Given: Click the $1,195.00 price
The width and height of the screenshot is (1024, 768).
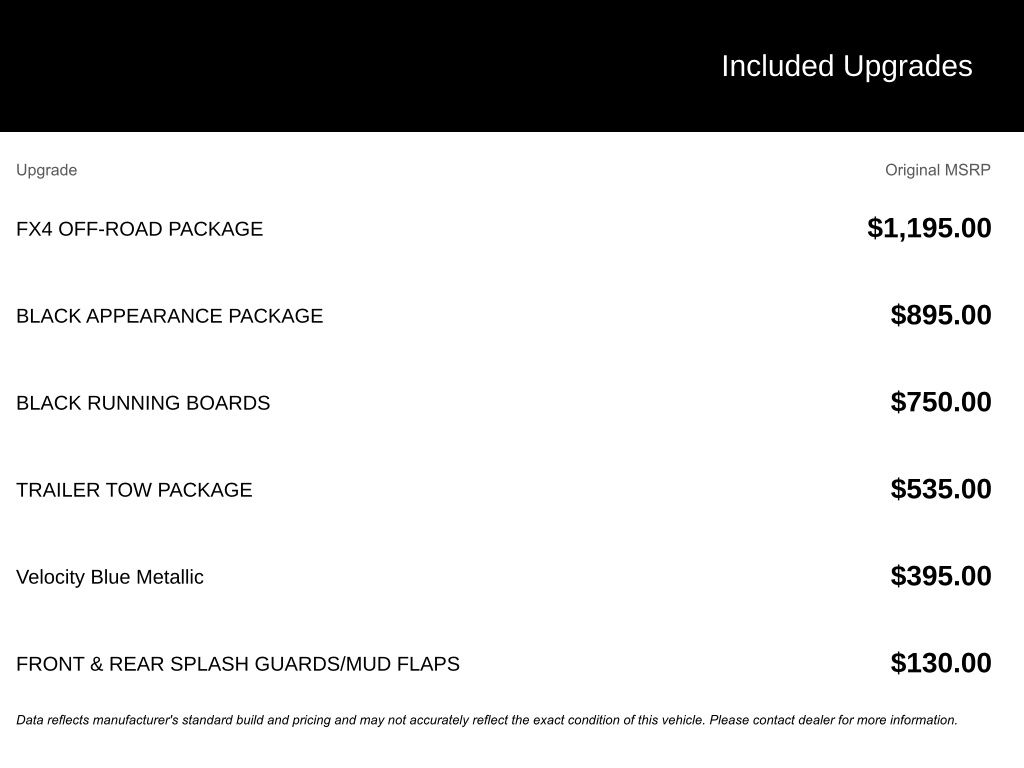Looking at the screenshot, I should pyautogui.click(x=929, y=228).
